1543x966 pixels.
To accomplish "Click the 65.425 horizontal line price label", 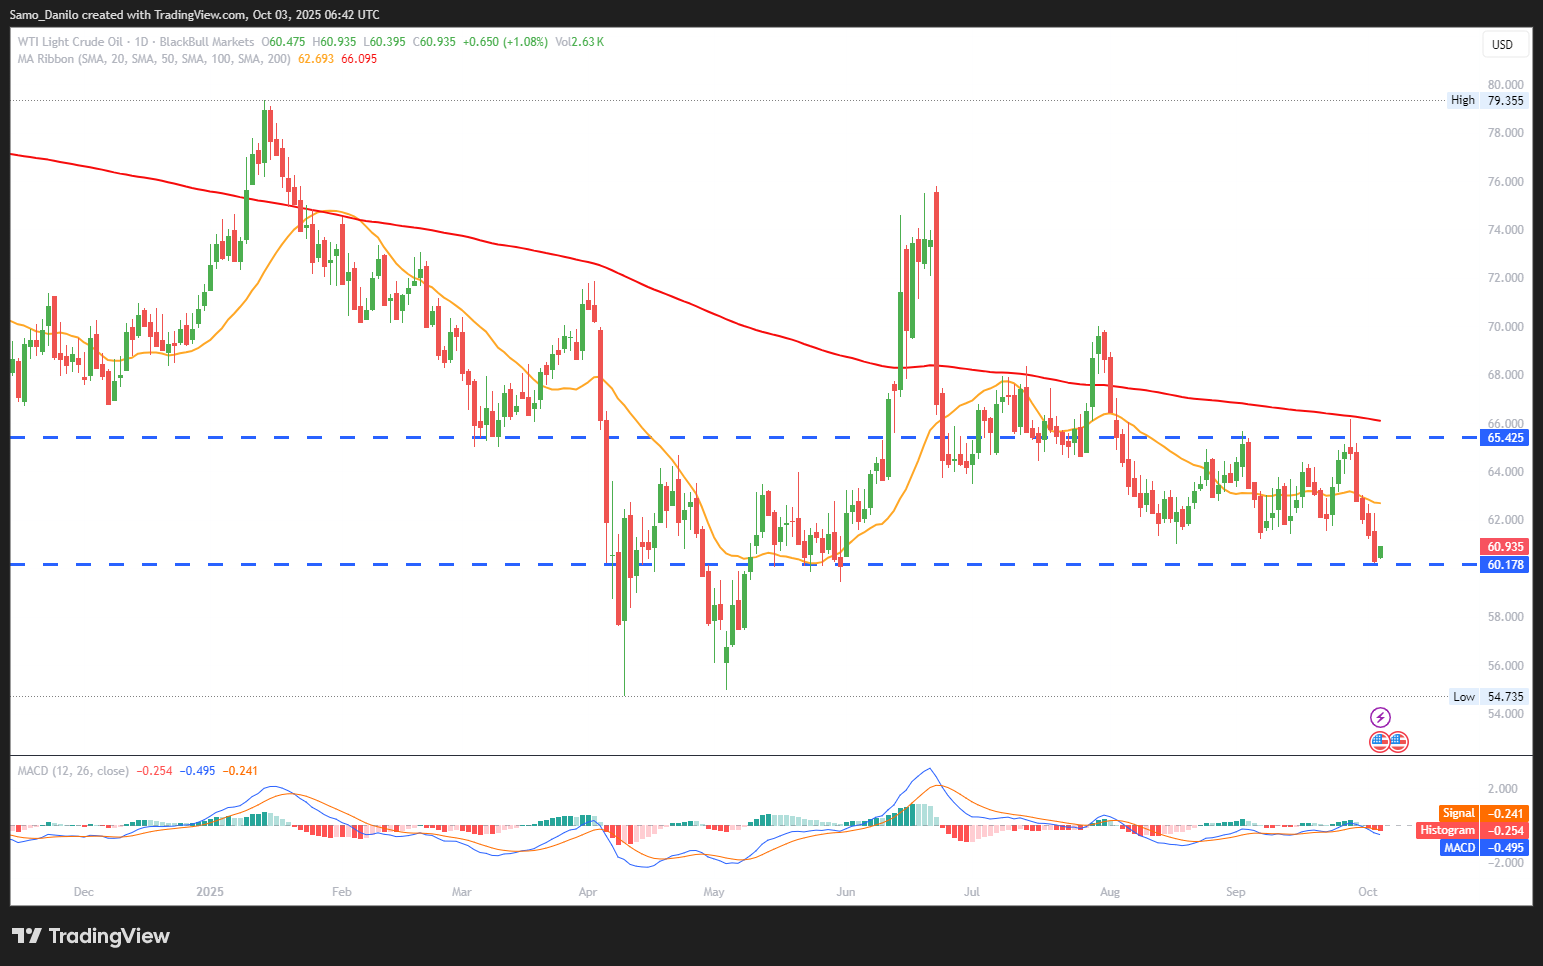I will tap(1505, 438).
